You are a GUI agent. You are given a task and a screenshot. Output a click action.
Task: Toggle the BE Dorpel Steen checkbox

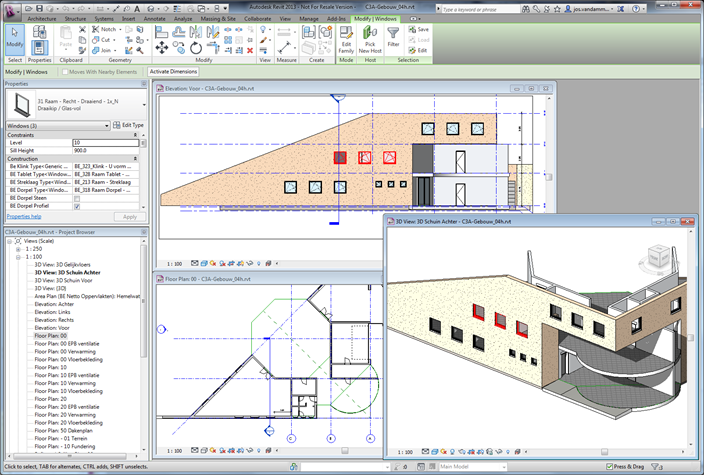pyautogui.click(x=77, y=198)
